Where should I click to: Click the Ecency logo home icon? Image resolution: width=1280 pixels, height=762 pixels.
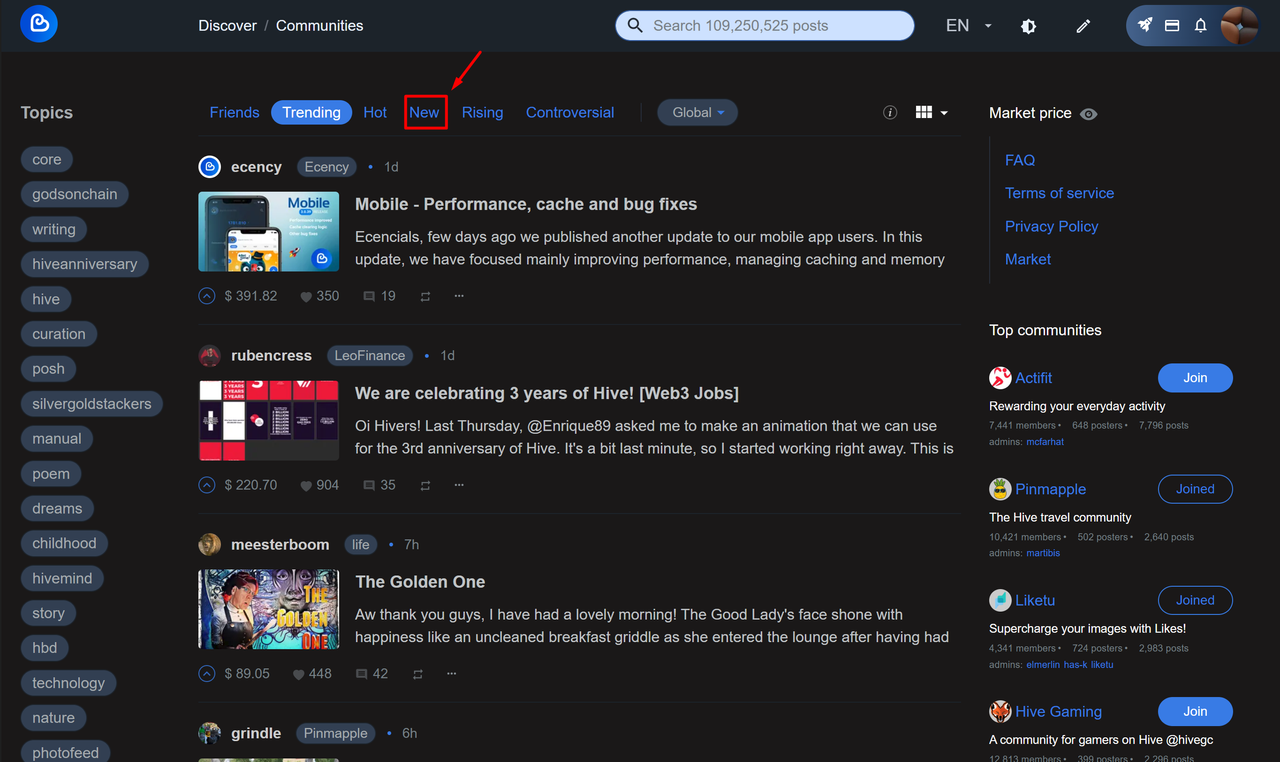(39, 24)
